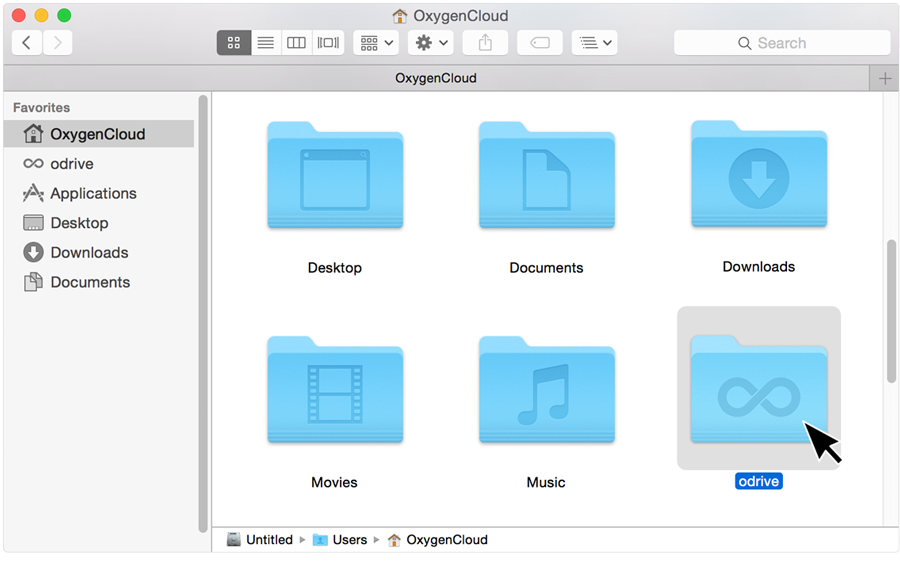Select the Desktop folder icon
Viewport: 900px width, 565px height.
point(335,175)
